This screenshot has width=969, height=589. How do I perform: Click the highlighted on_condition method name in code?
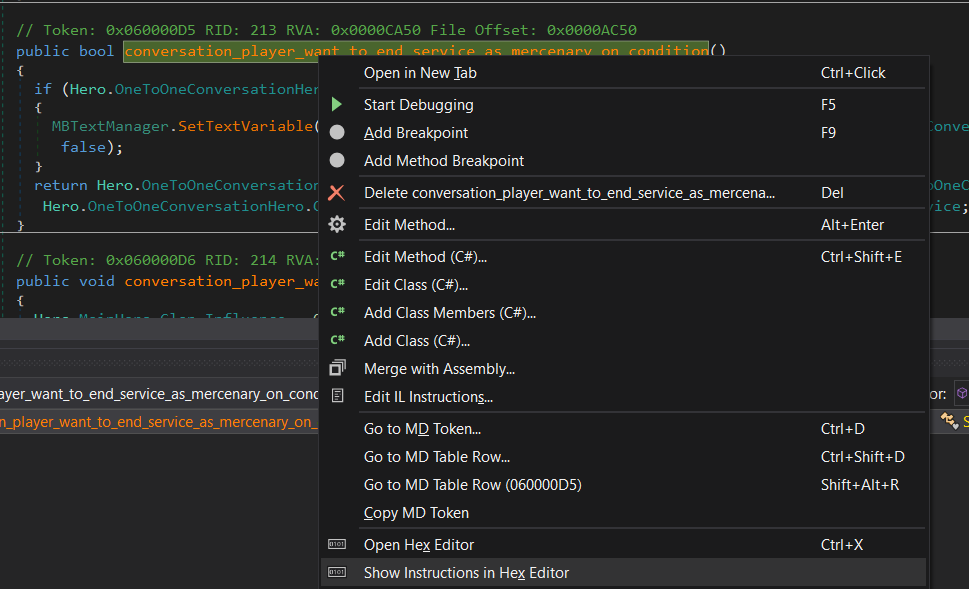[x=416, y=50]
